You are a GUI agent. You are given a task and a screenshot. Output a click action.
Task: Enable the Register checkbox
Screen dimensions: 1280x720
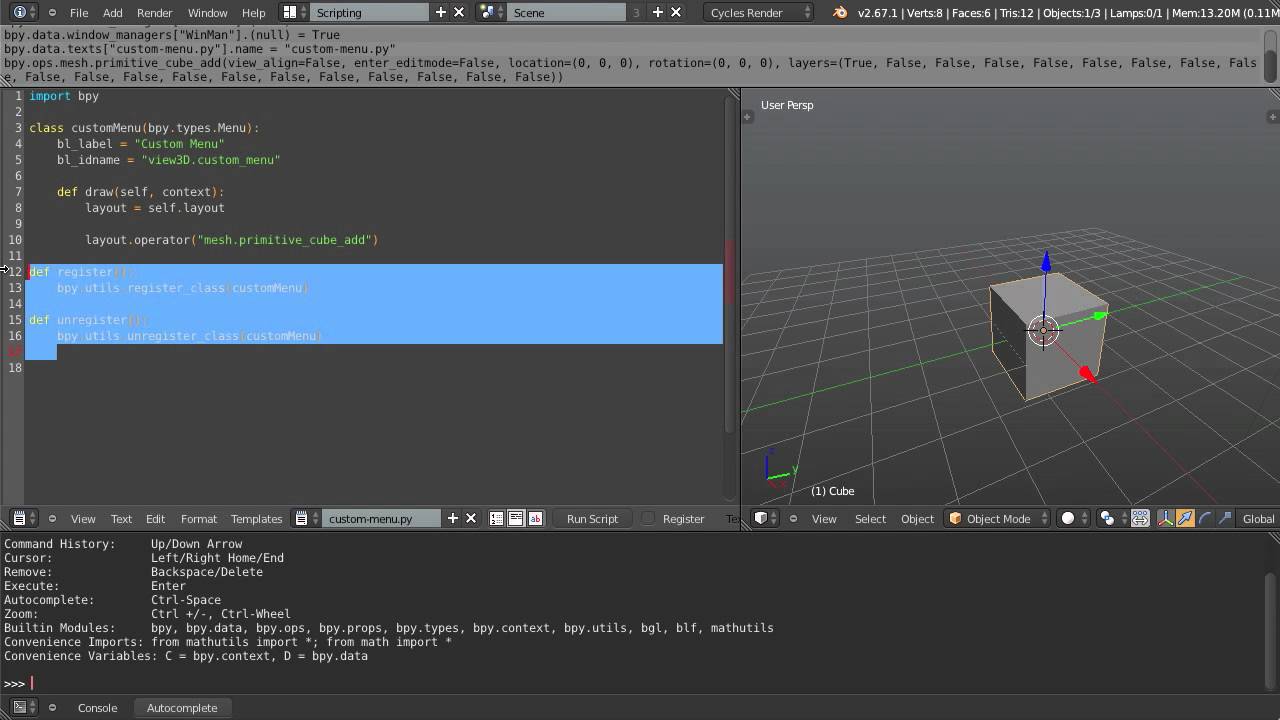tap(649, 518)
